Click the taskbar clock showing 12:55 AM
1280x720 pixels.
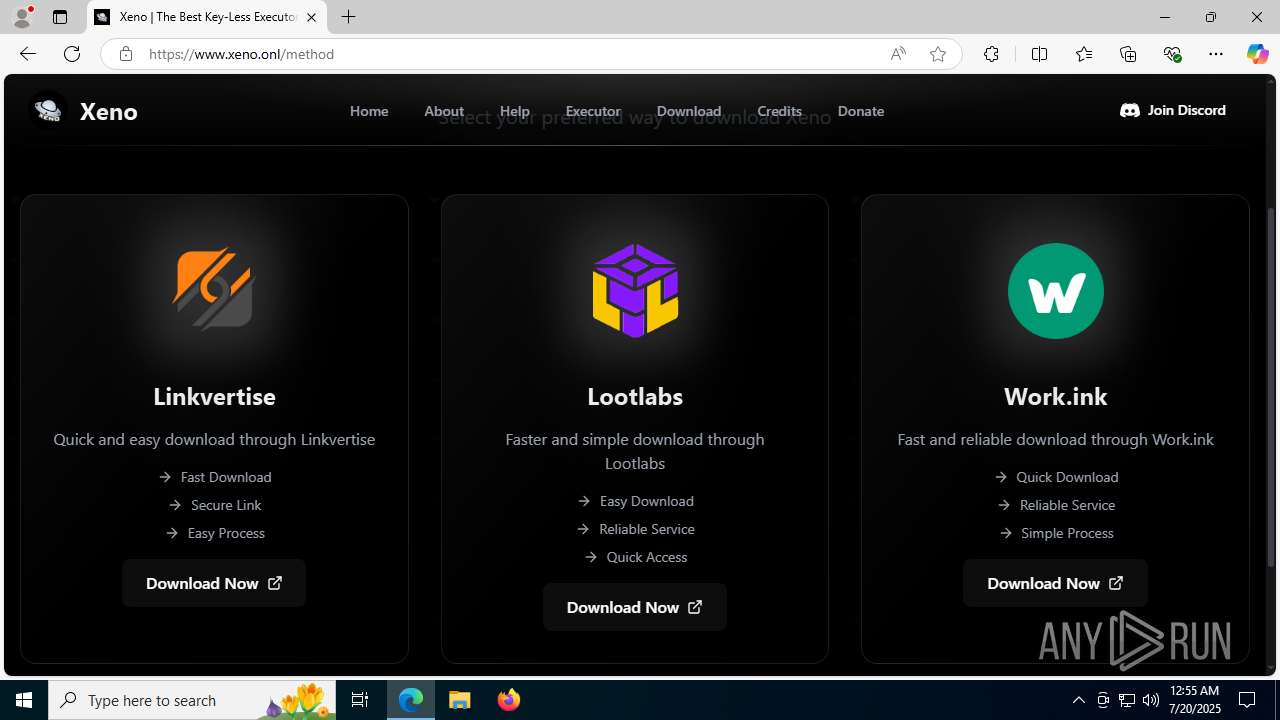click(x=1194, y=700)
